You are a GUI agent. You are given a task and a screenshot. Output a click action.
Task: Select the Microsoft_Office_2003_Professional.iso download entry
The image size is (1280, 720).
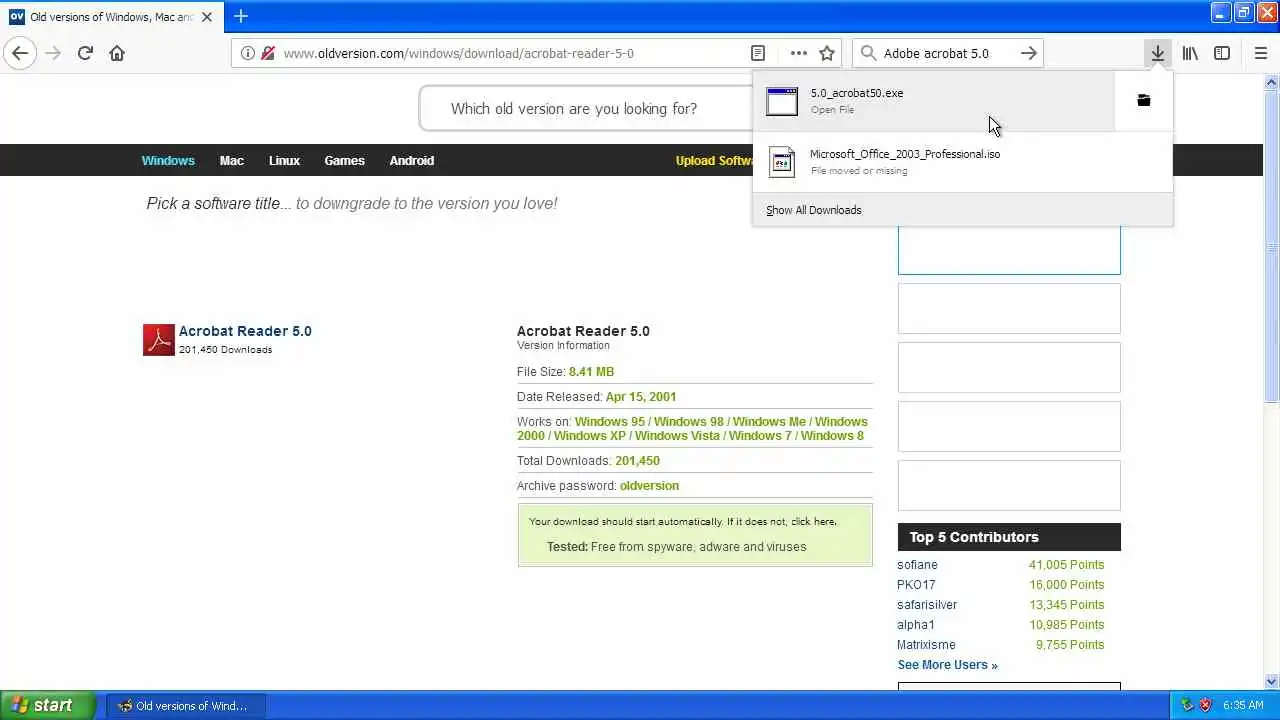pos(962,162)
